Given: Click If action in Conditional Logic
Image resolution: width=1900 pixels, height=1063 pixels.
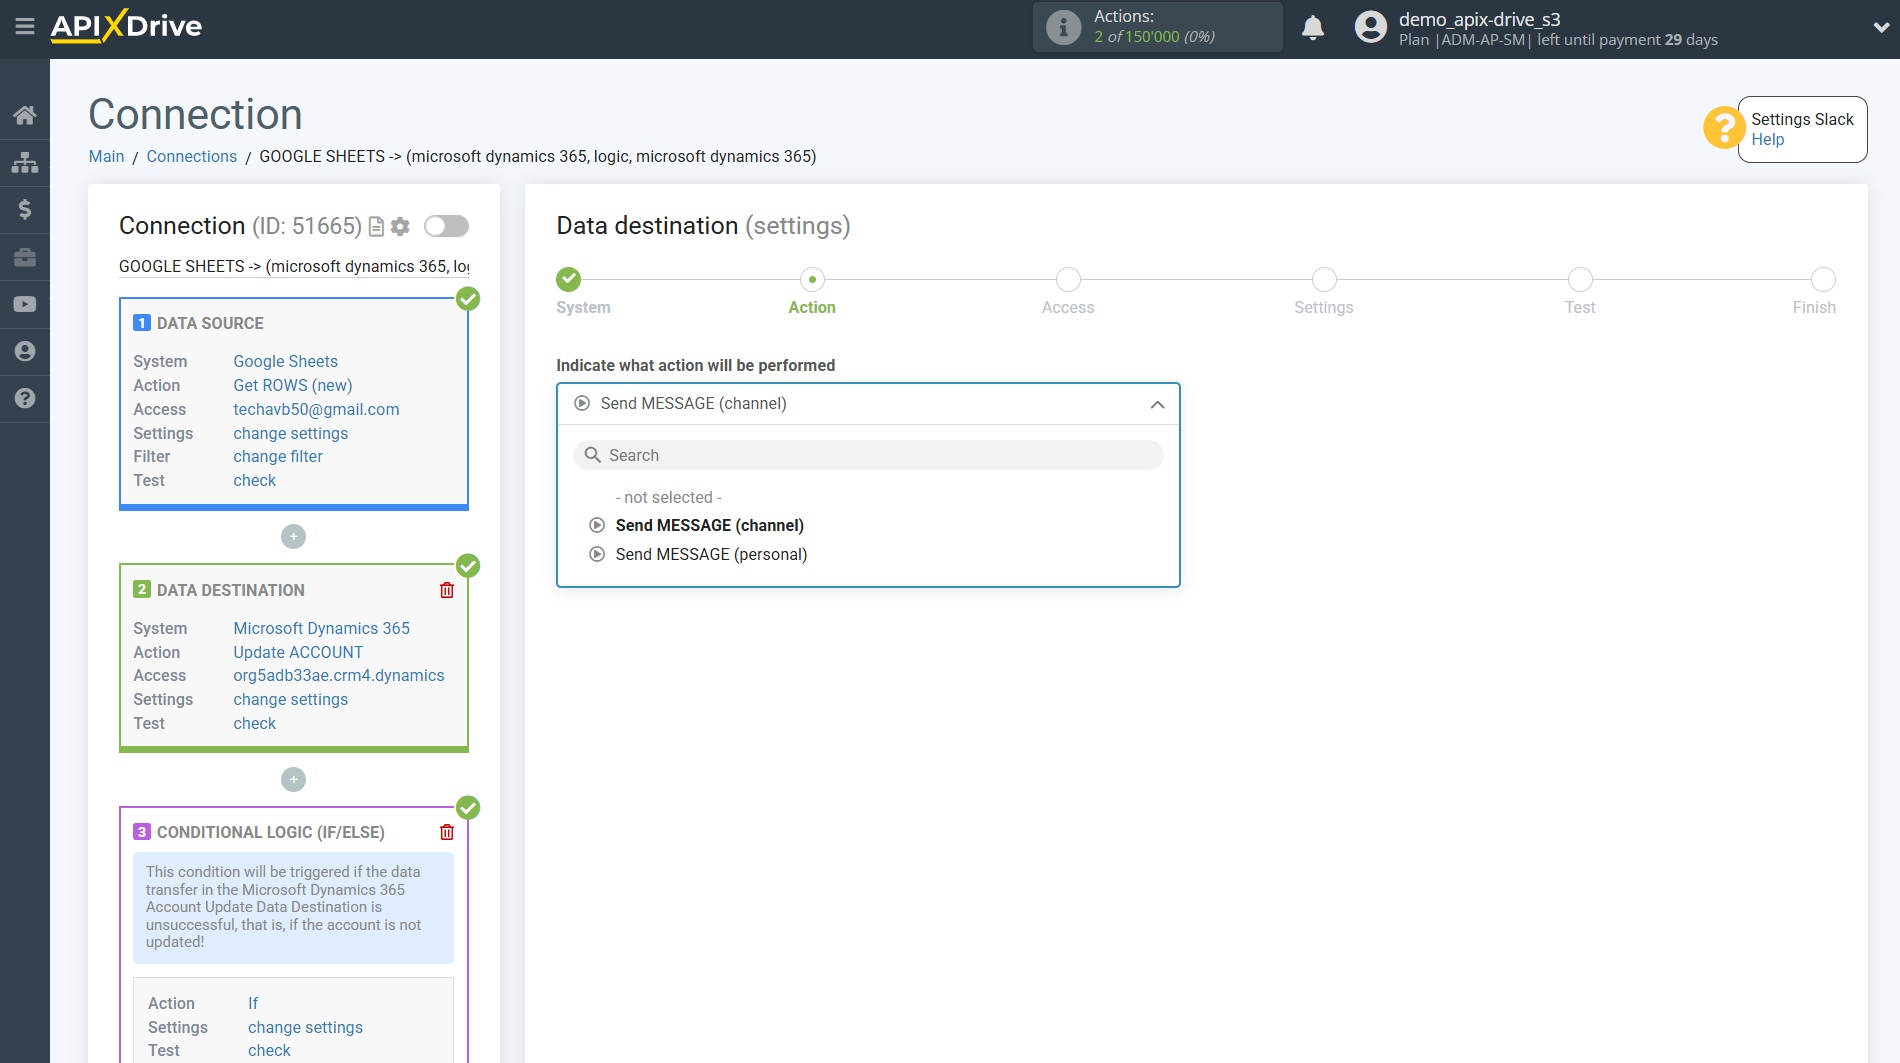Looking at the screenshot, I should (x=253, y=1003).
